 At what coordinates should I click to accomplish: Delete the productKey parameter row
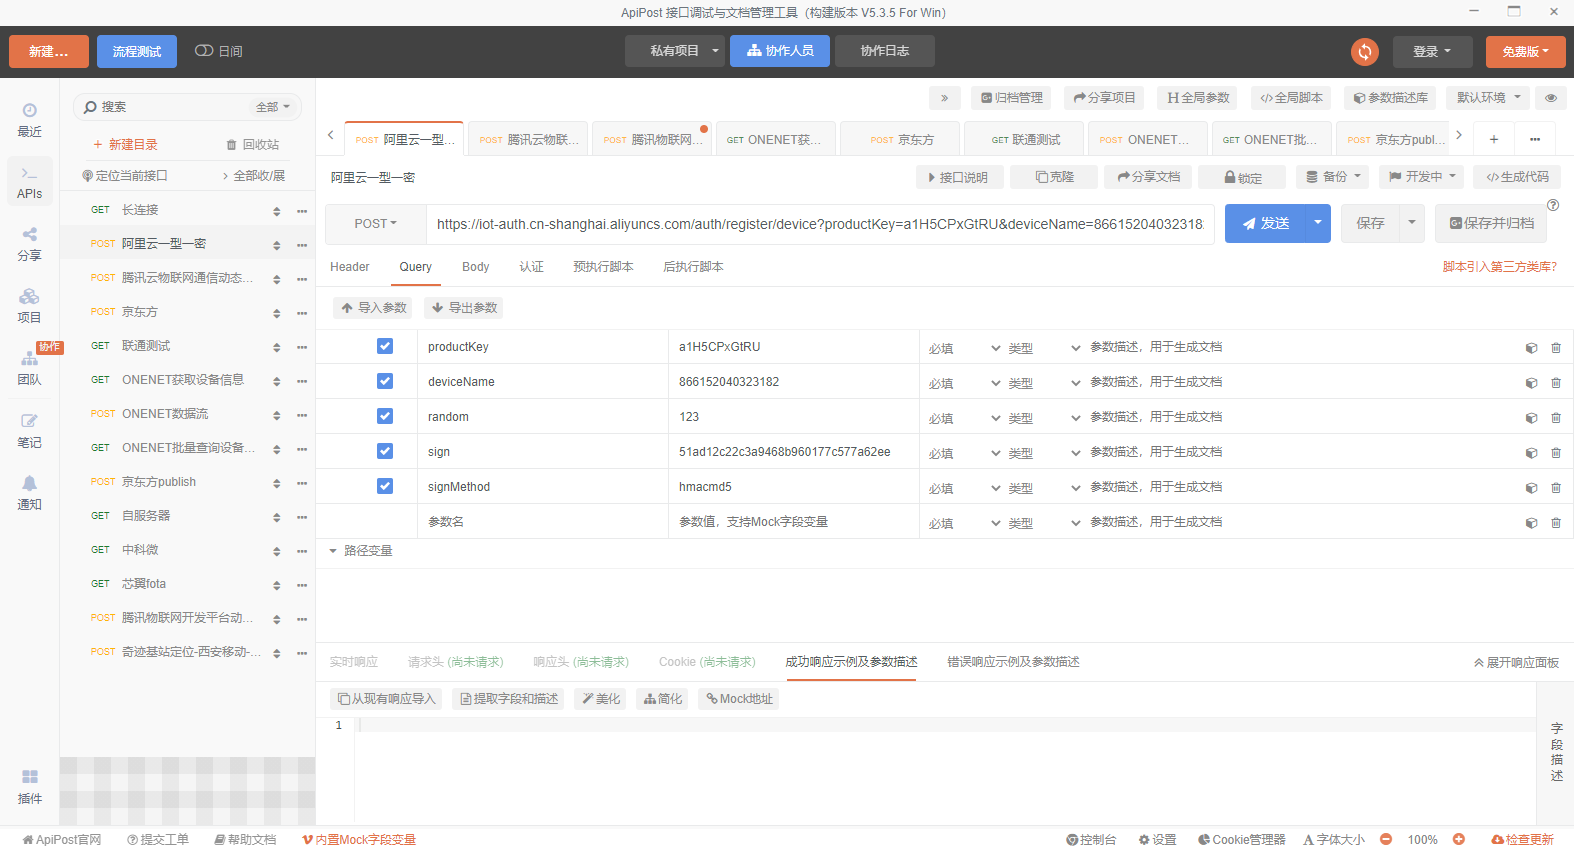(1556, 348)
